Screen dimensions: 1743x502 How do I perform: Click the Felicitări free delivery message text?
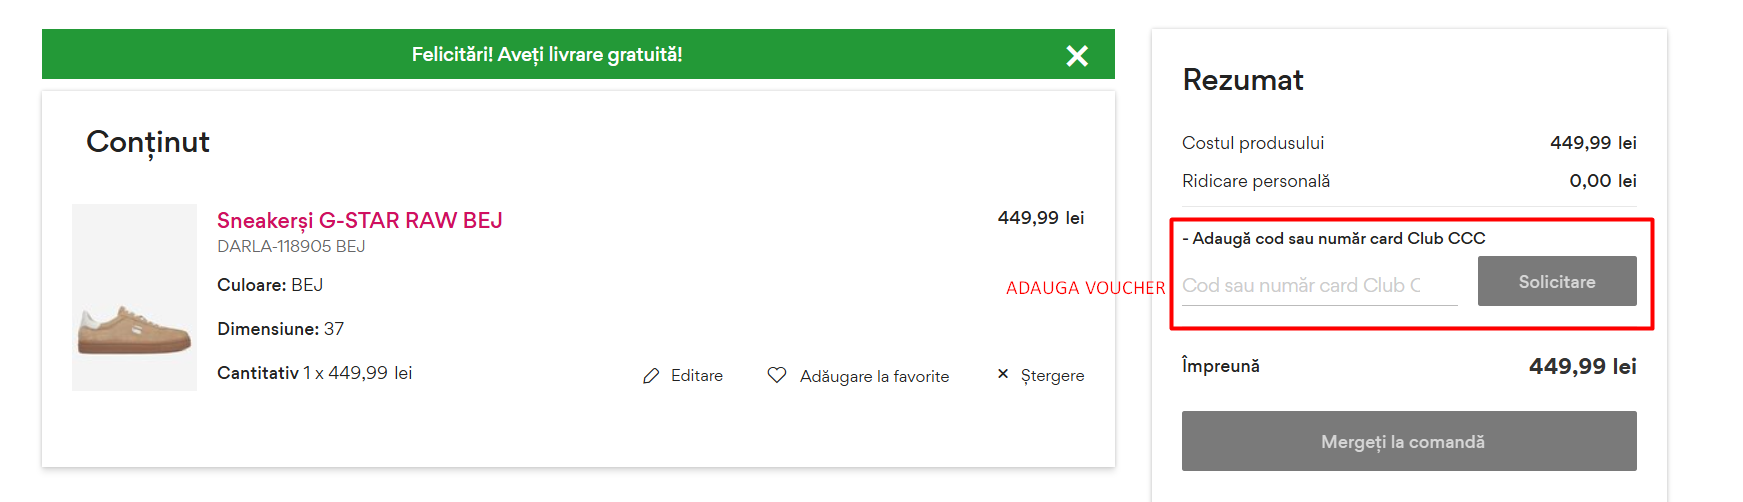pyautogui.click(x=546, y=55)
